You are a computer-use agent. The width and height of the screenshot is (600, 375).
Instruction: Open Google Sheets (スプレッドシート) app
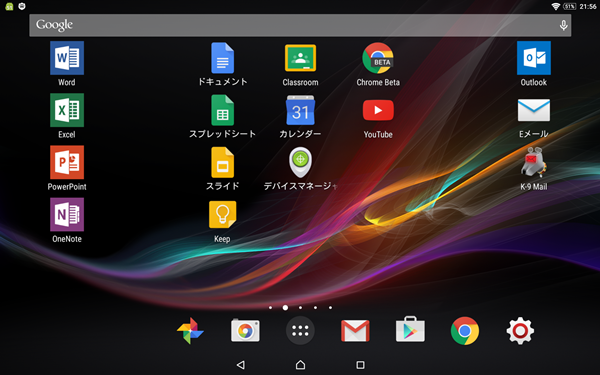click(222, 110)
